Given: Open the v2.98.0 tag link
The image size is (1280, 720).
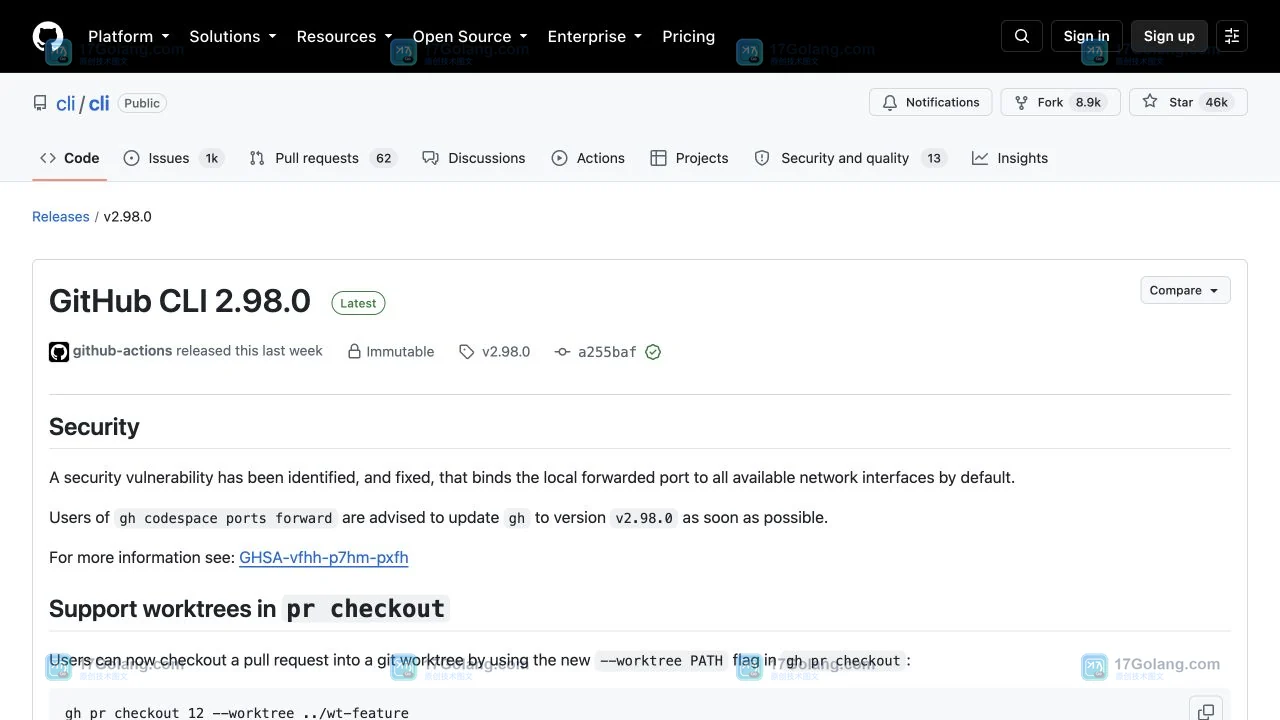Looking at the screenshot, I should pos(506,352).
